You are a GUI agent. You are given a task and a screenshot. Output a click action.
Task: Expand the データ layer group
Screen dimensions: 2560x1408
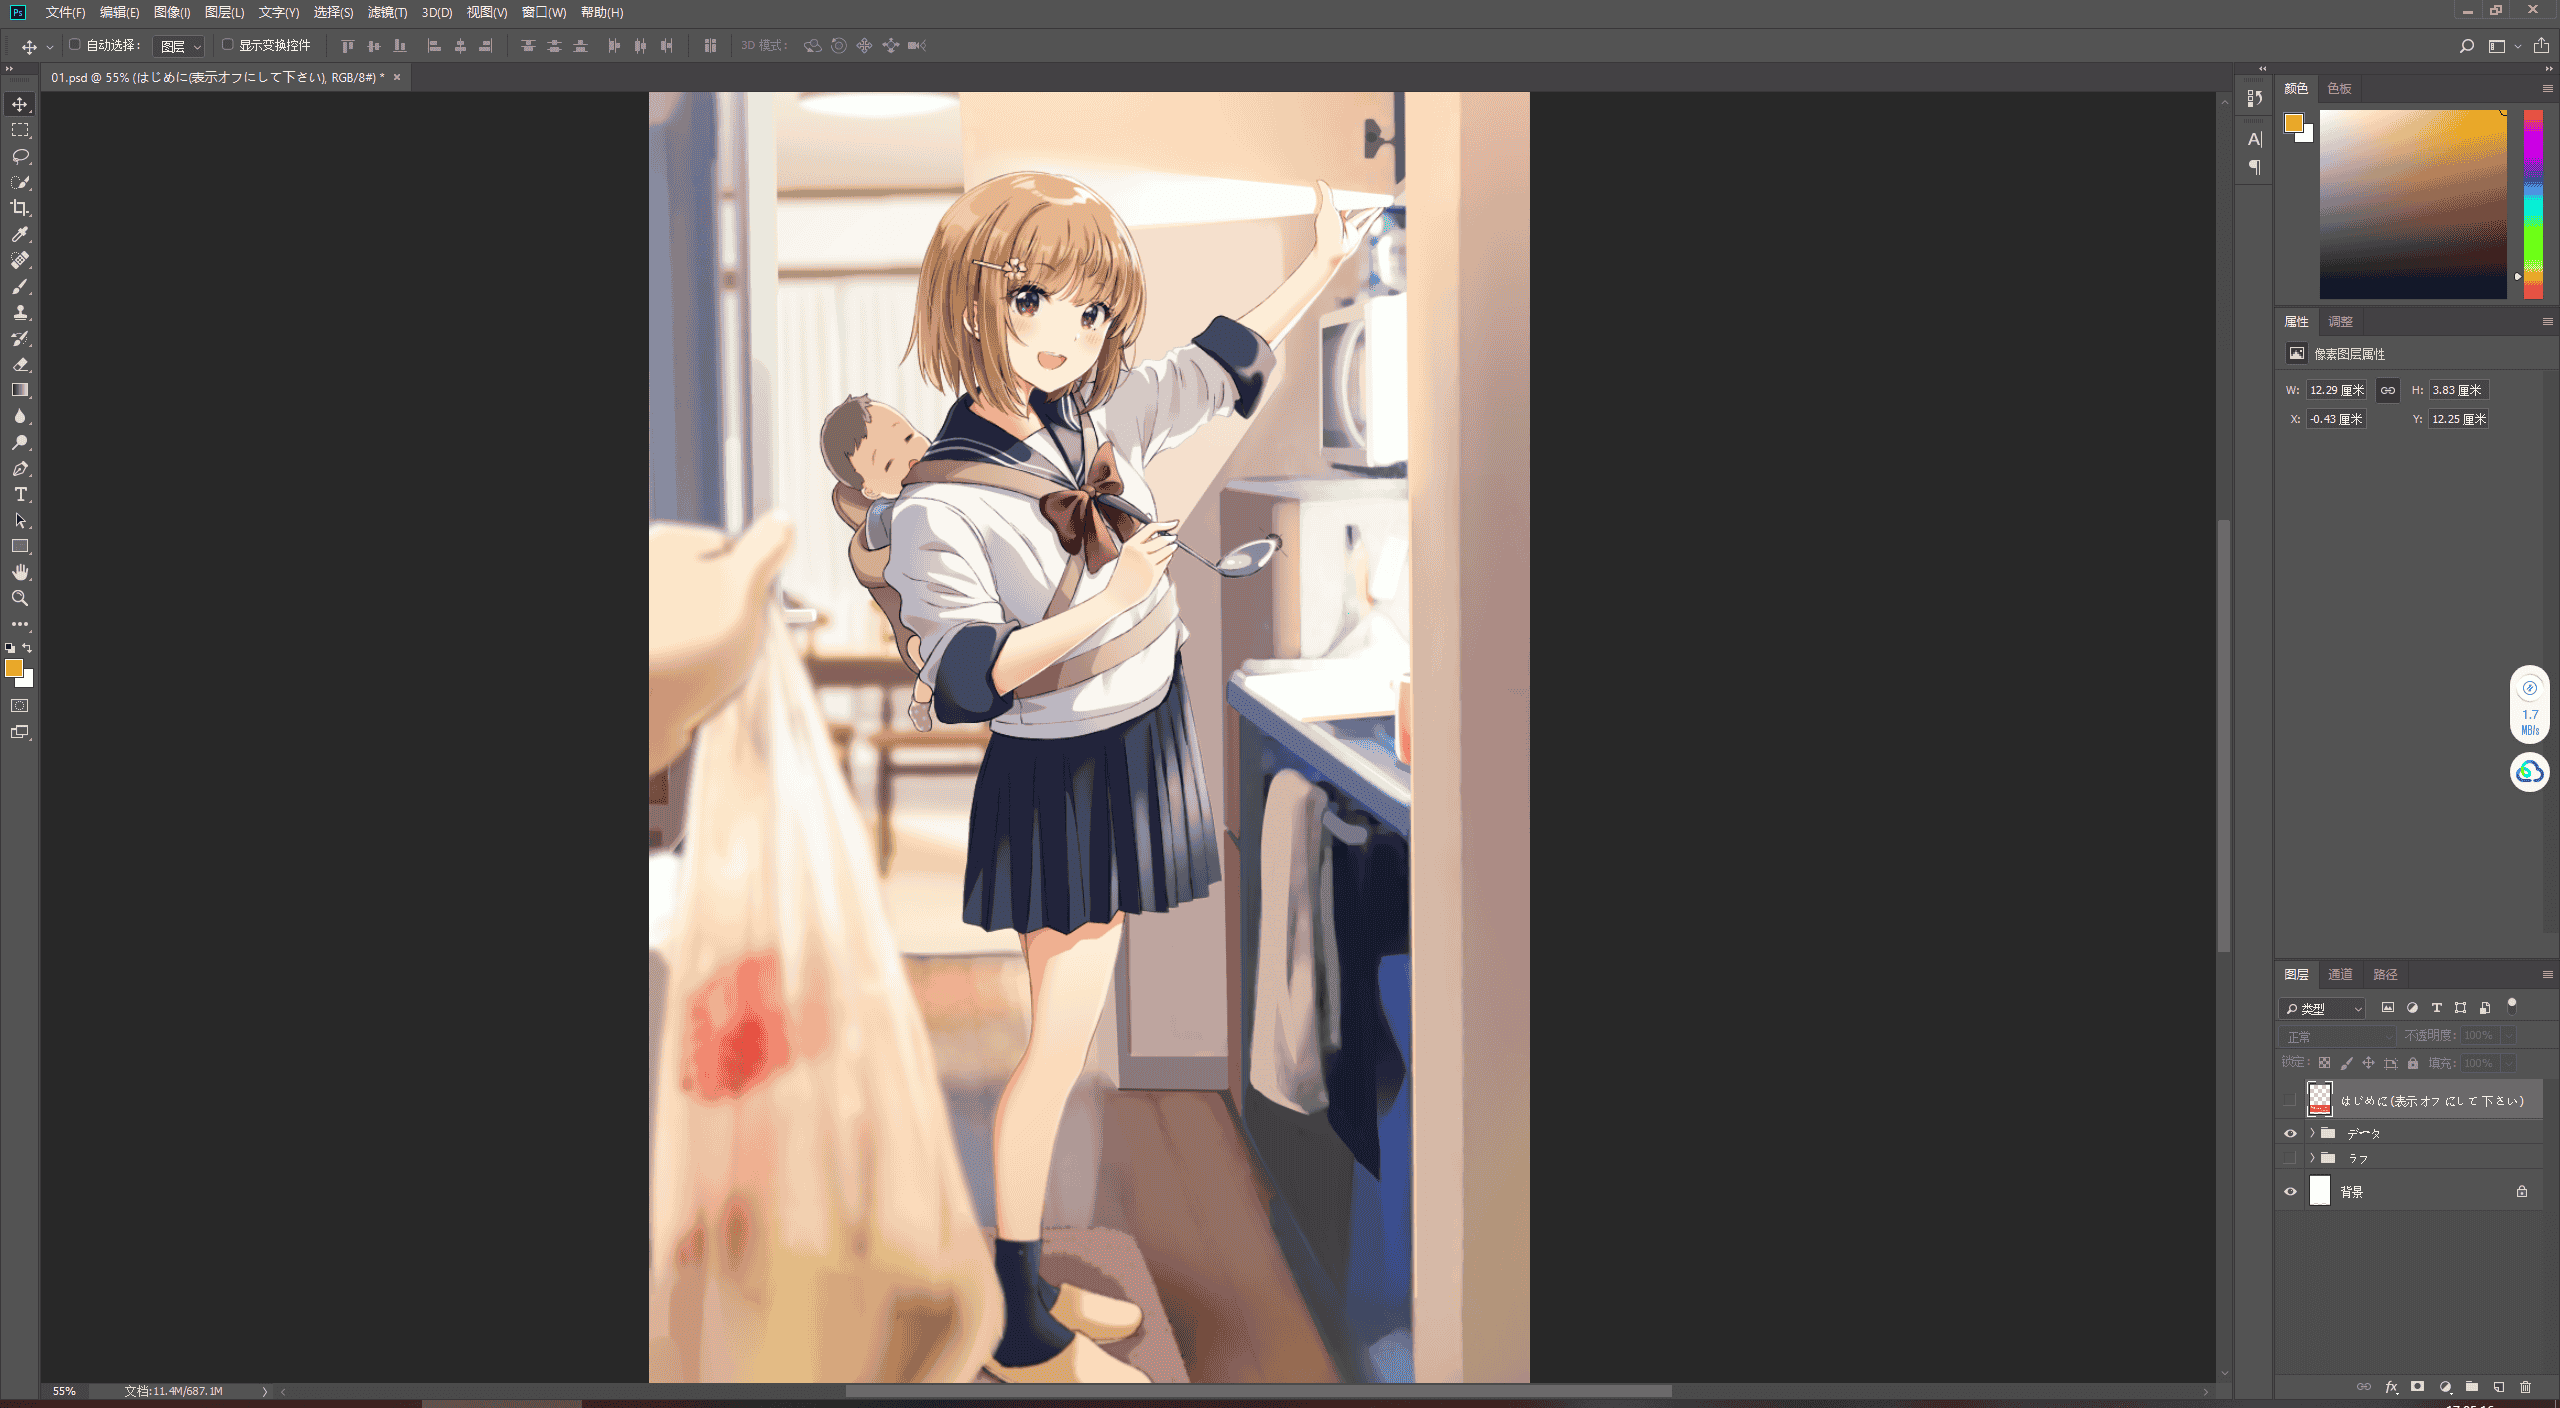[2312, 1133]
